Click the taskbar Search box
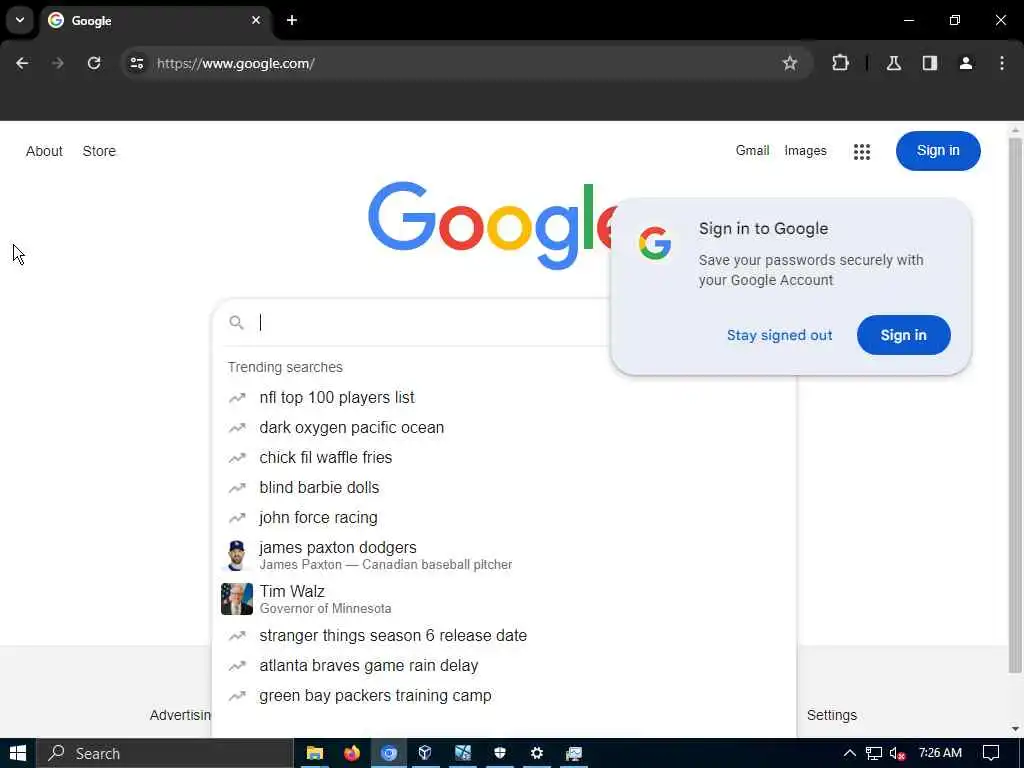Screen dimensions: 1024x768 pos(165,753)
